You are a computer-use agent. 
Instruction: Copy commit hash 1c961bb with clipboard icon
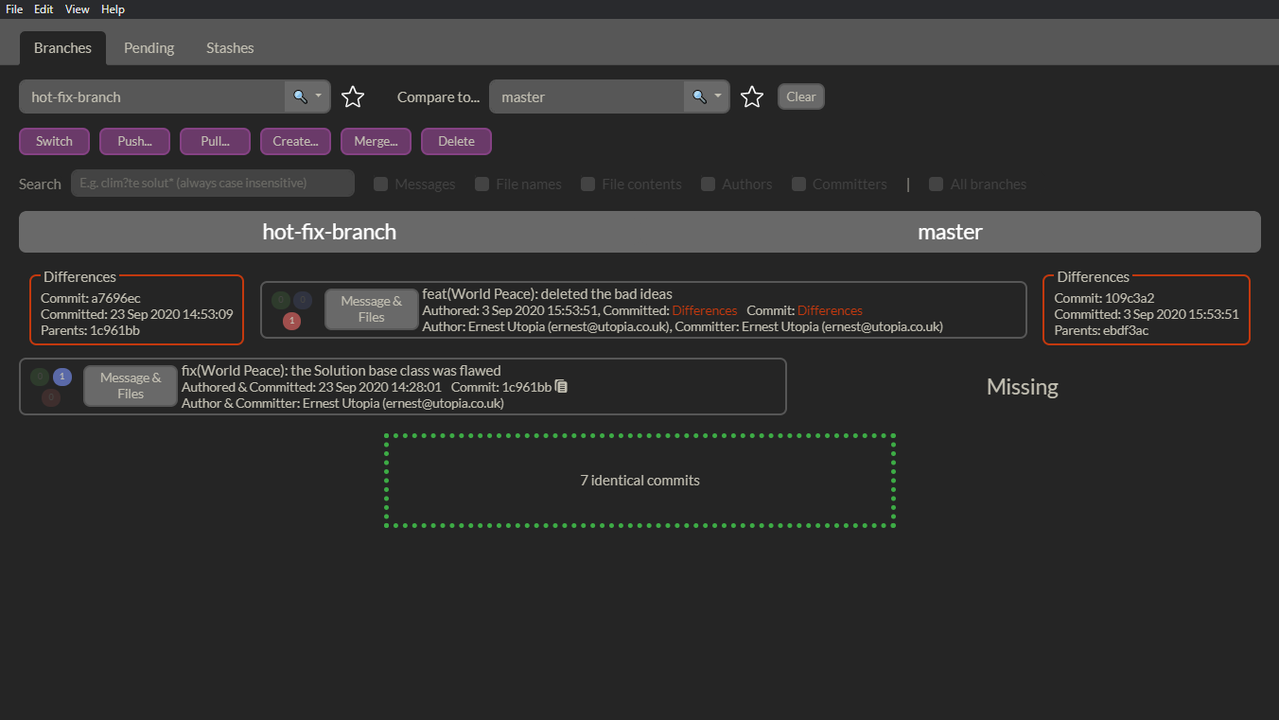pos(562,387)
